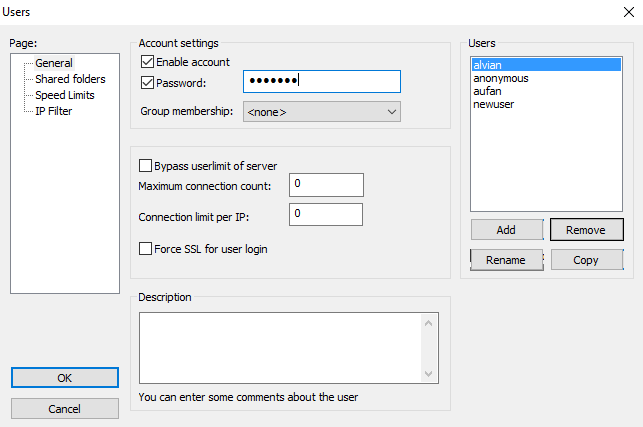Uncheck the Enable account checkbox

[148, 62]
